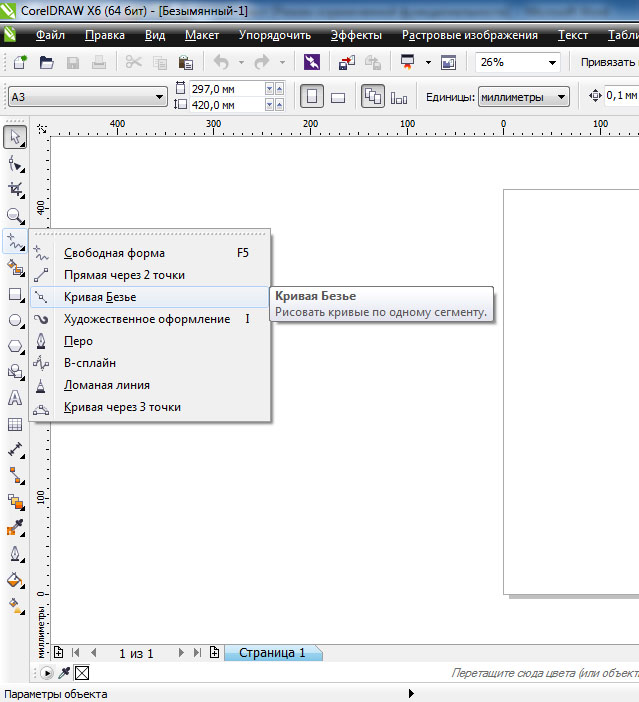Open the A3 page size dropdown

(159, 97)
